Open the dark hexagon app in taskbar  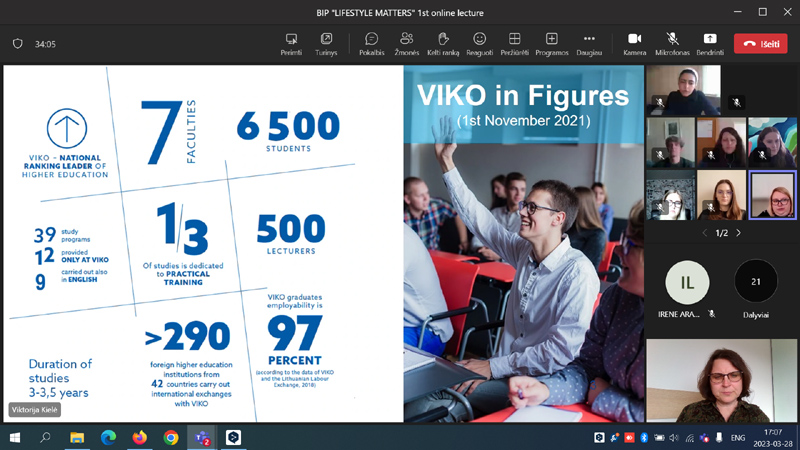233,438
